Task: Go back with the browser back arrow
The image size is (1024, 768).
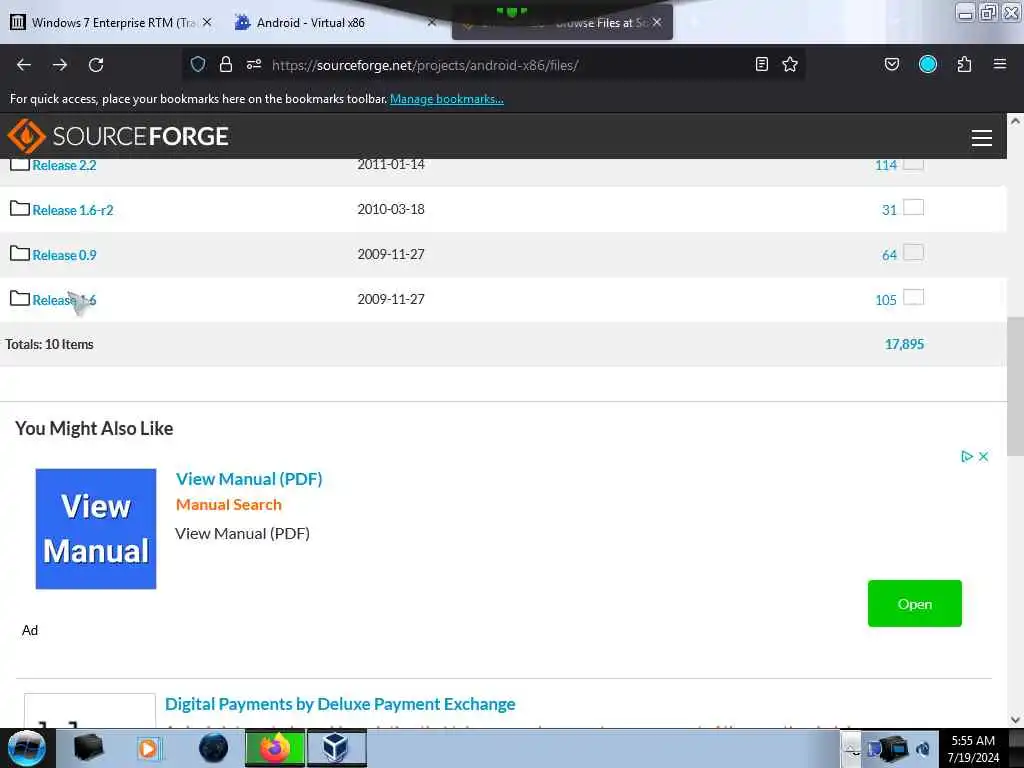Action: (x=24, y=65)
